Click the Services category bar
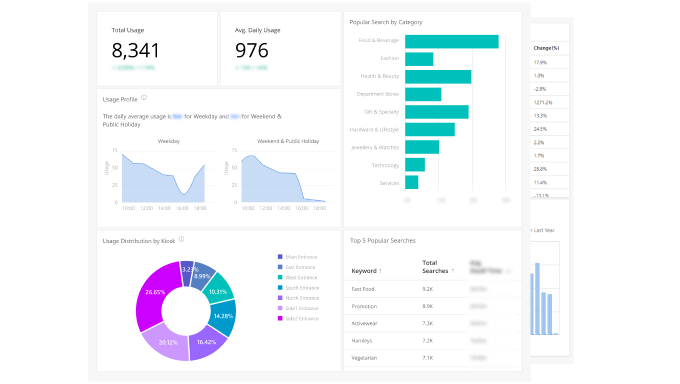 click(x=412, y=182)
